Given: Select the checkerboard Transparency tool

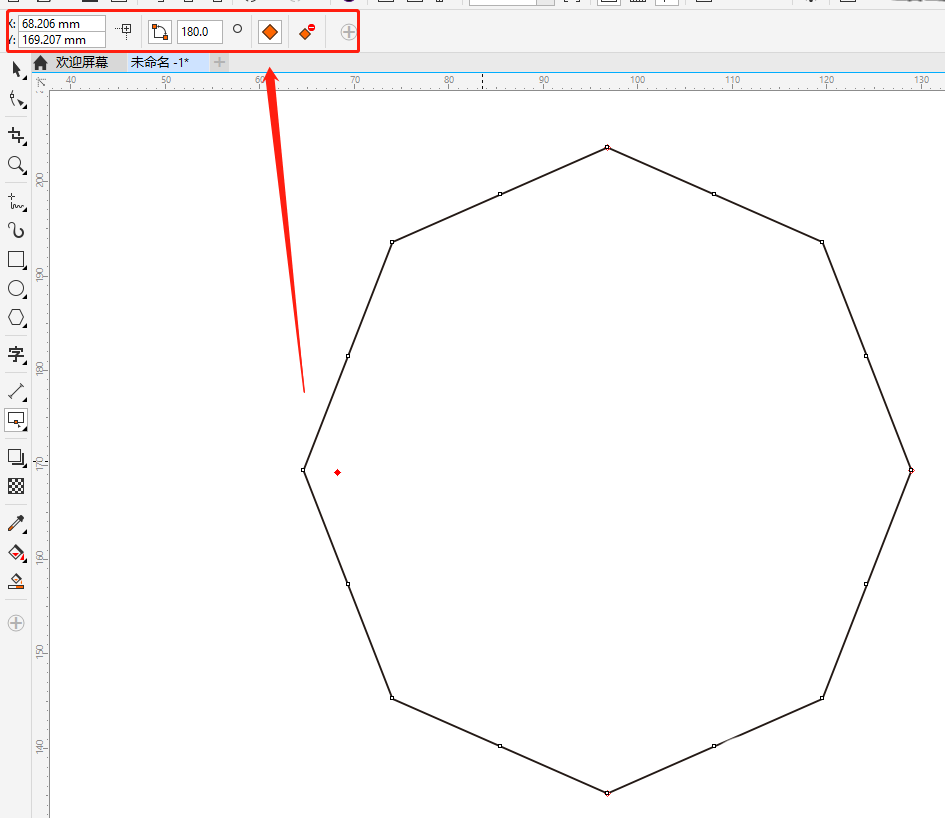Looking at the screenshot, I should click(16, 486).
